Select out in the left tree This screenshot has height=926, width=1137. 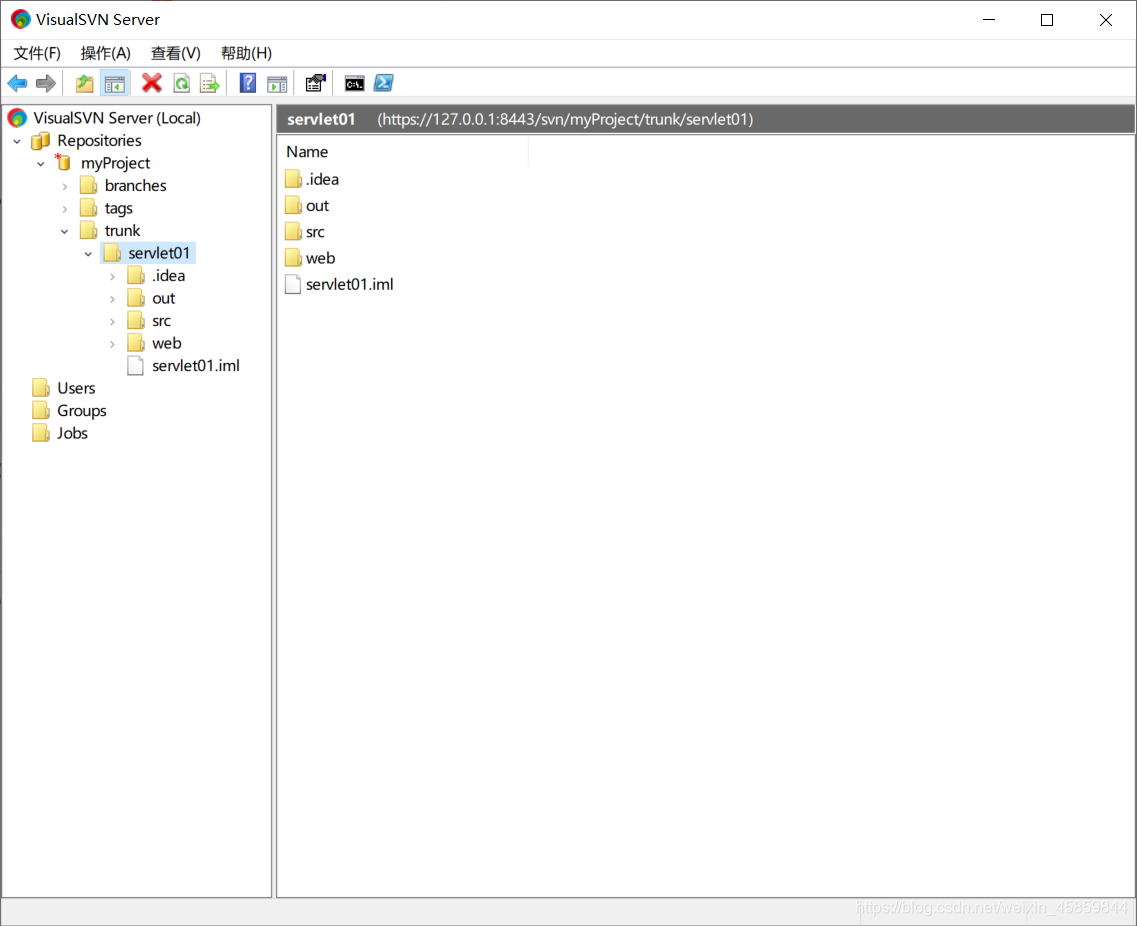[164, 297]
